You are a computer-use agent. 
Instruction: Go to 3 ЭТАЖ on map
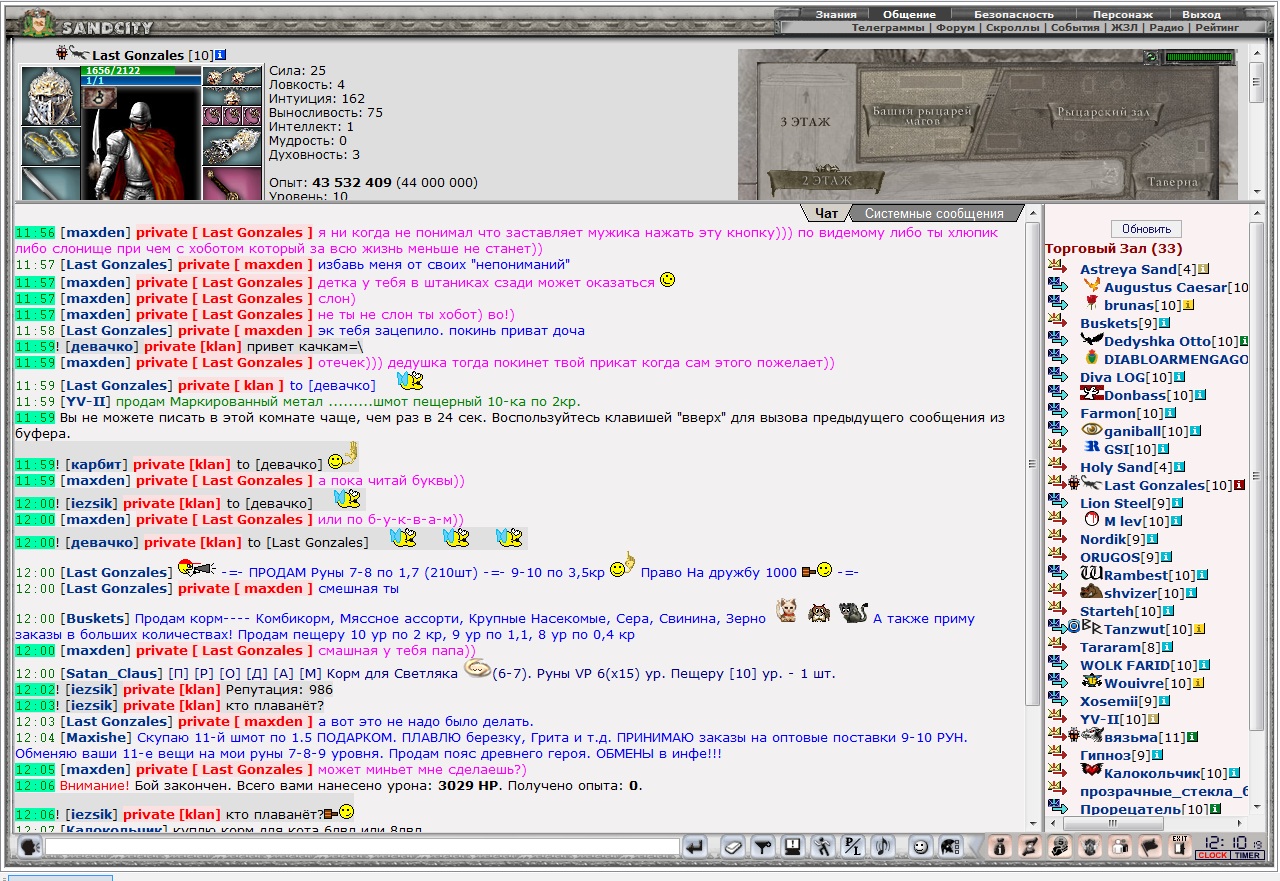pyautogui.click(x=805, y=122)
